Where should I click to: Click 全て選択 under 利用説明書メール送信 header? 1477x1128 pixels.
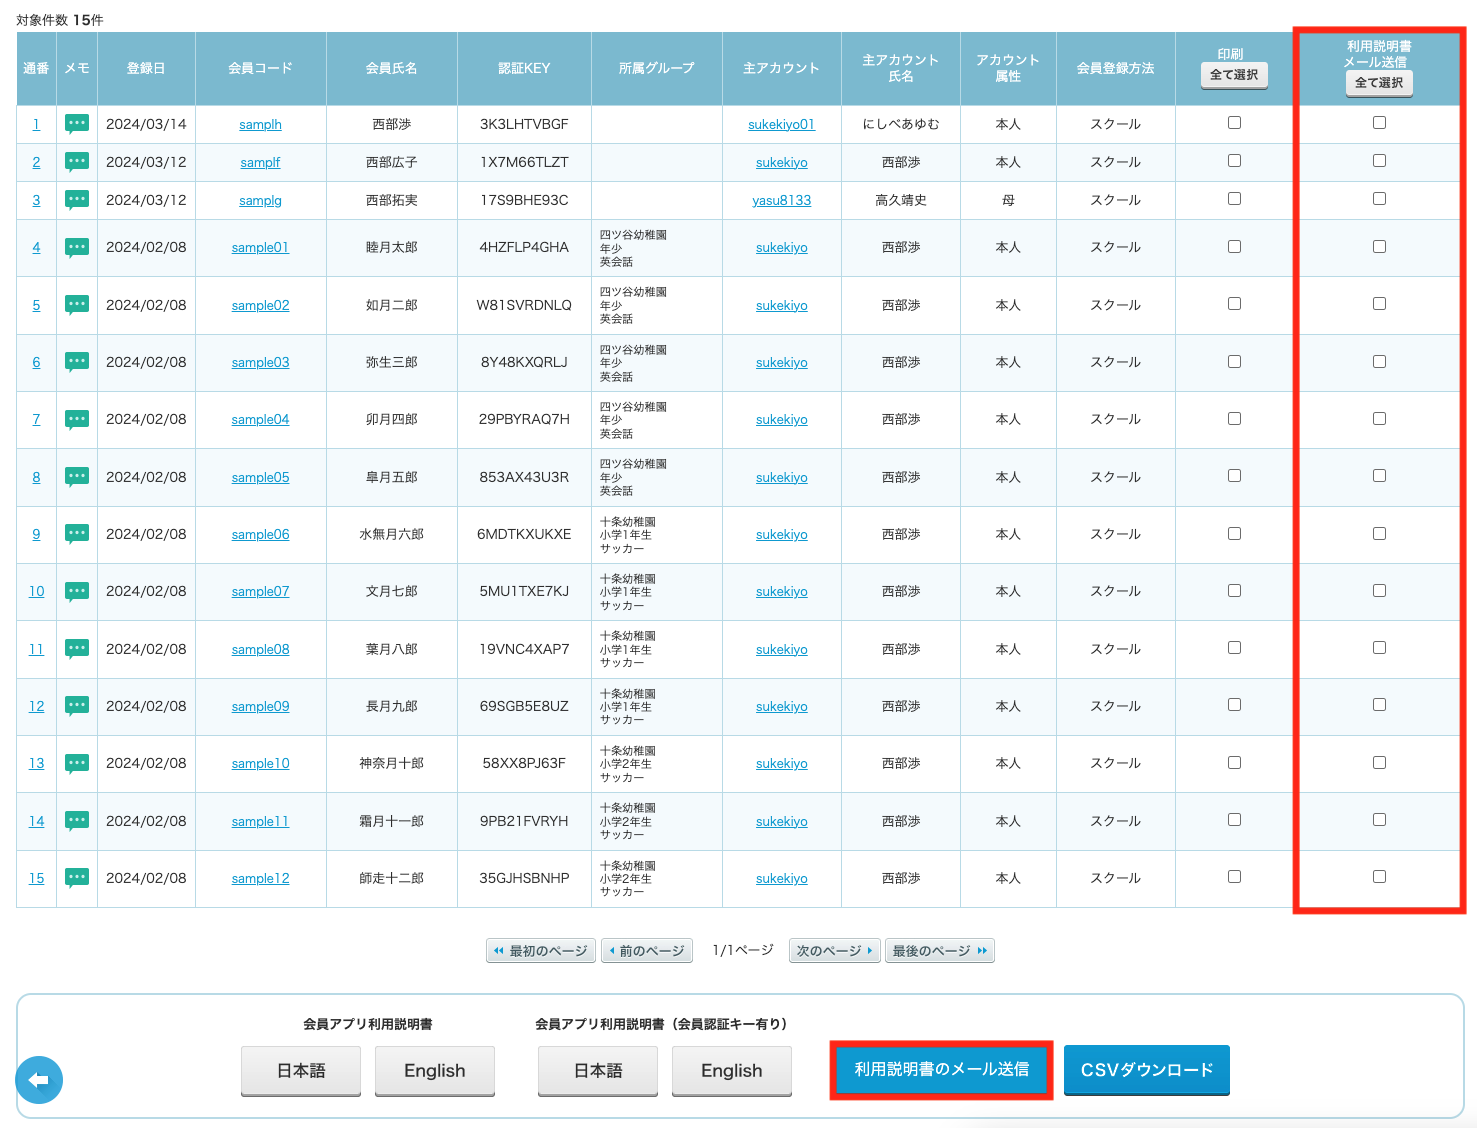1379,83
